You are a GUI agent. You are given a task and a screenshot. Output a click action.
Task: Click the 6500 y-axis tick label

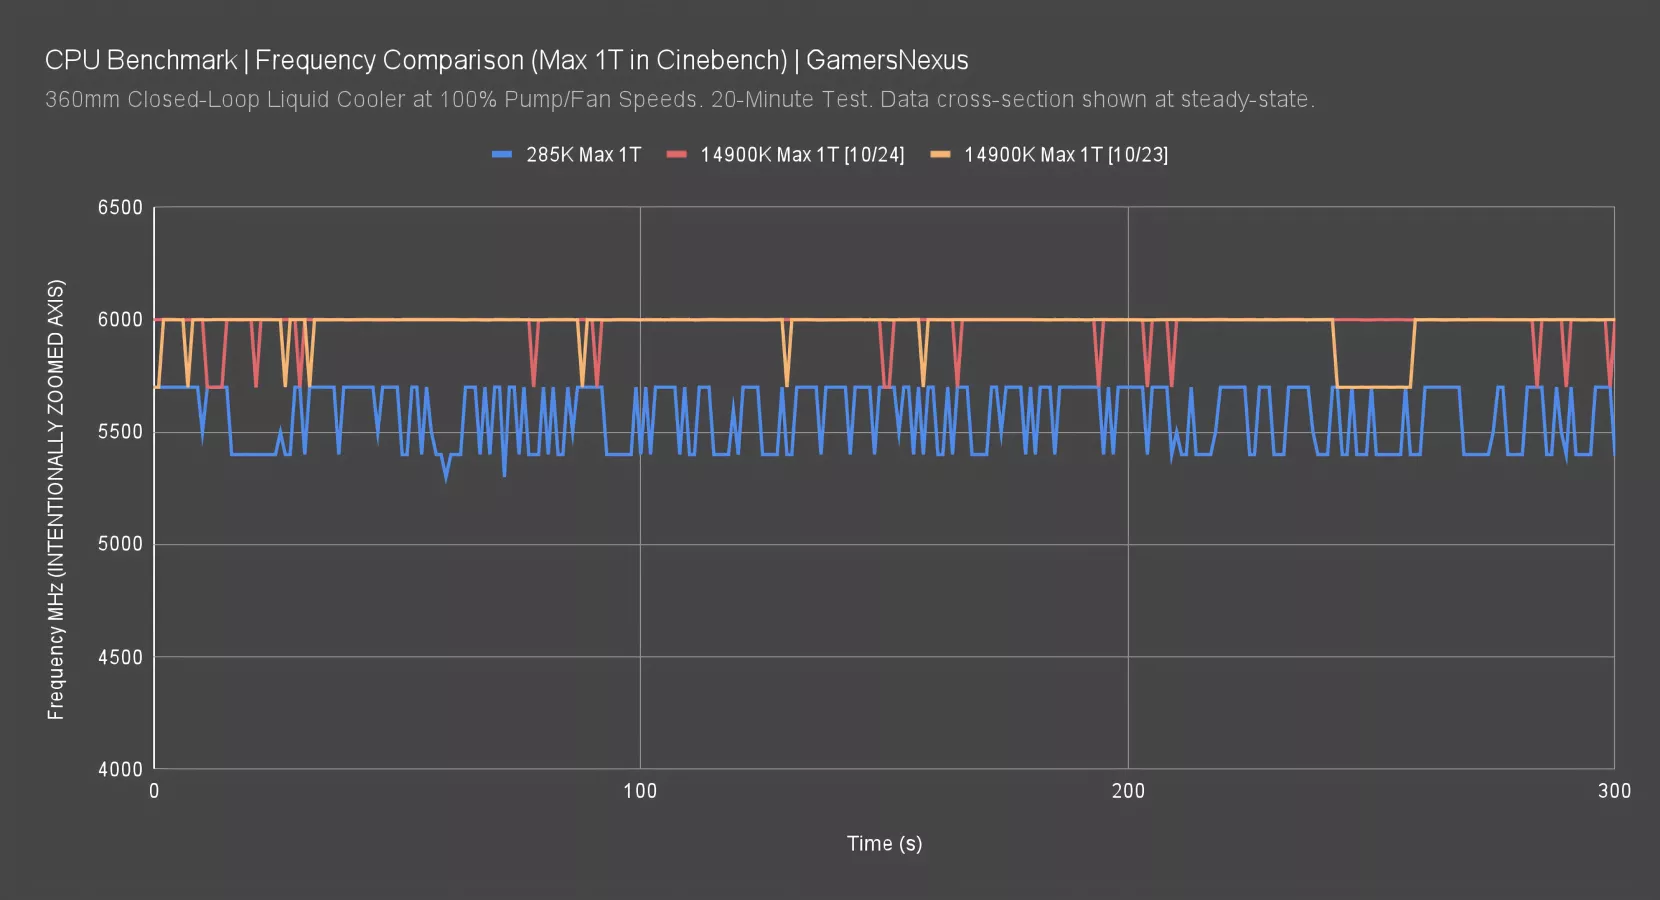pyautogui.click(x=120, y=208)
